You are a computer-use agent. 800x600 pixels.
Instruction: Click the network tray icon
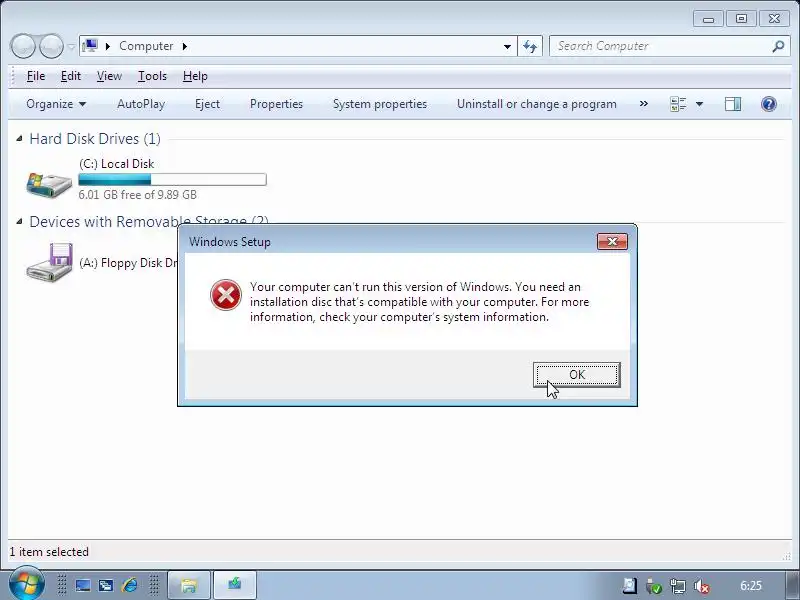[678, 586]
